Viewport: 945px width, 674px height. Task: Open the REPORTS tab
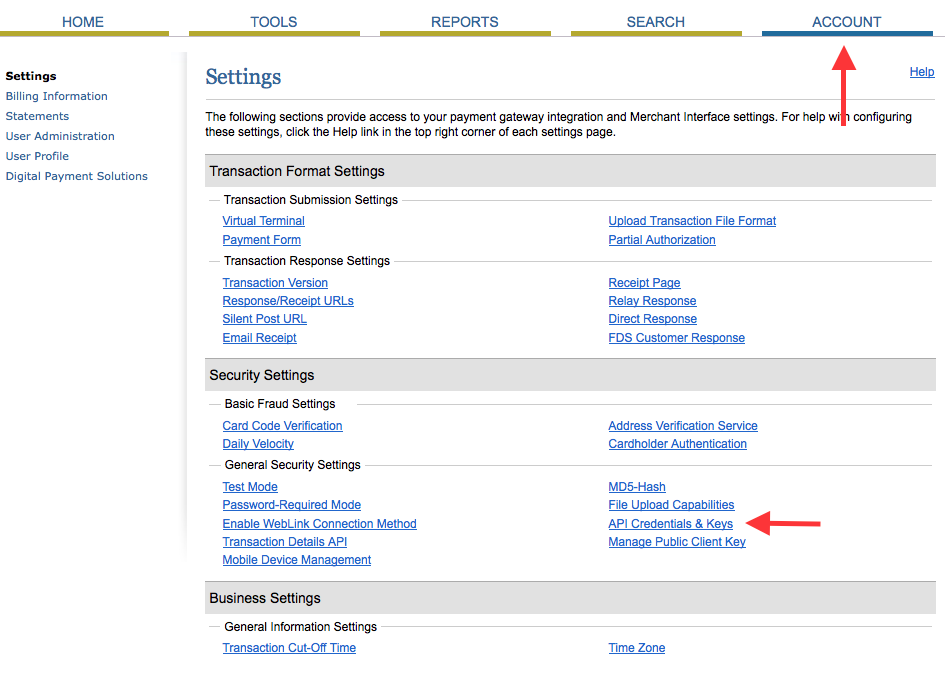pyautogui.click(x=464, y=22)
